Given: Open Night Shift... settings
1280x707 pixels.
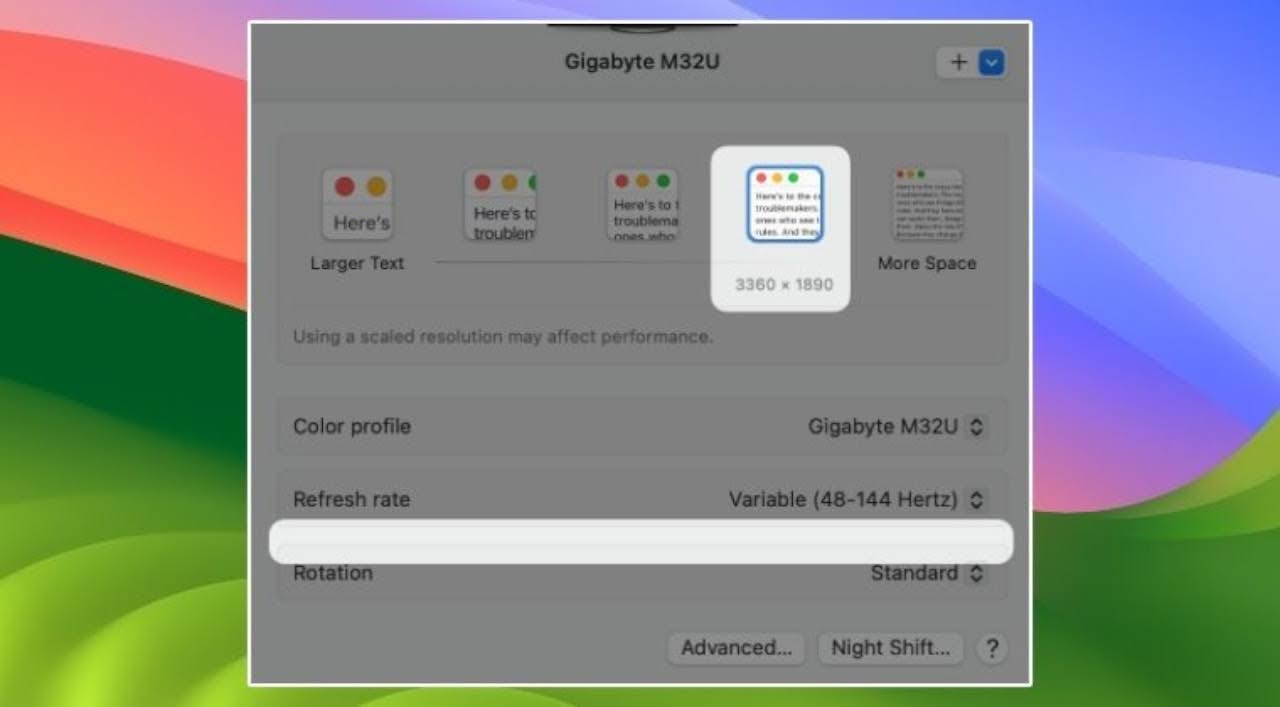Looking at the screenshot, I should pos(890,648).
